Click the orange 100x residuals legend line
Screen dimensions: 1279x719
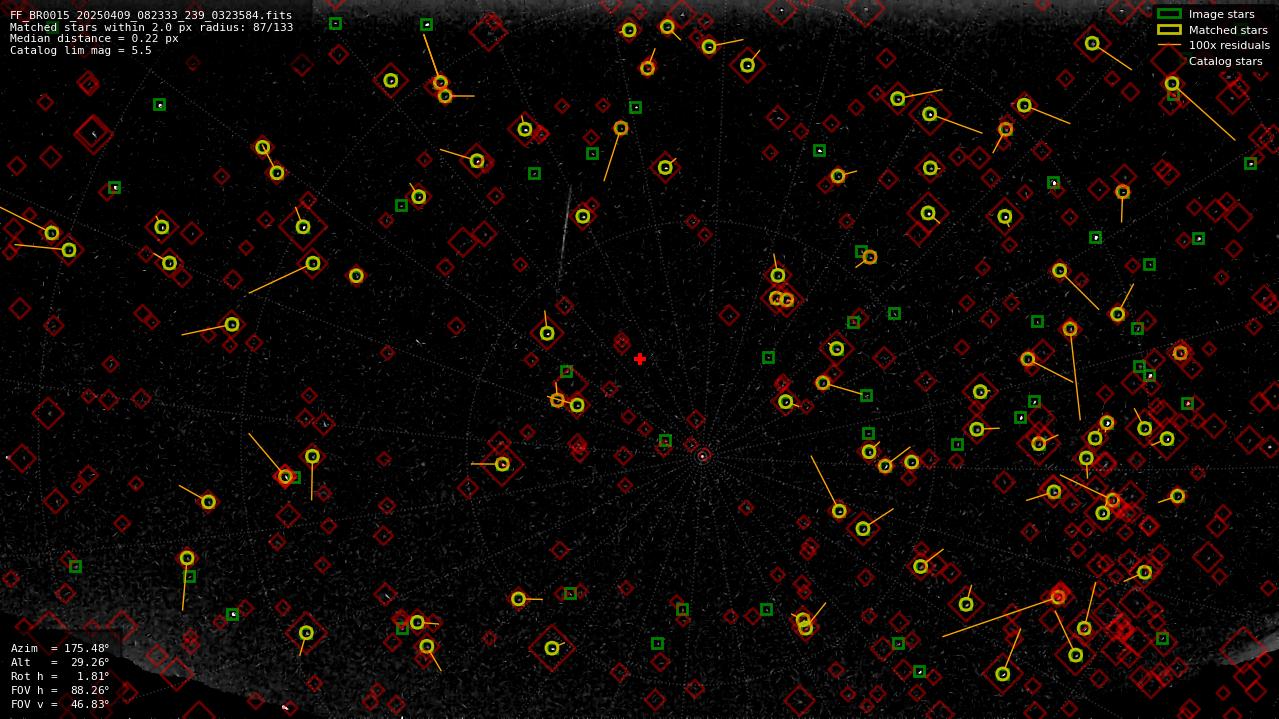tap(1169, 45)
